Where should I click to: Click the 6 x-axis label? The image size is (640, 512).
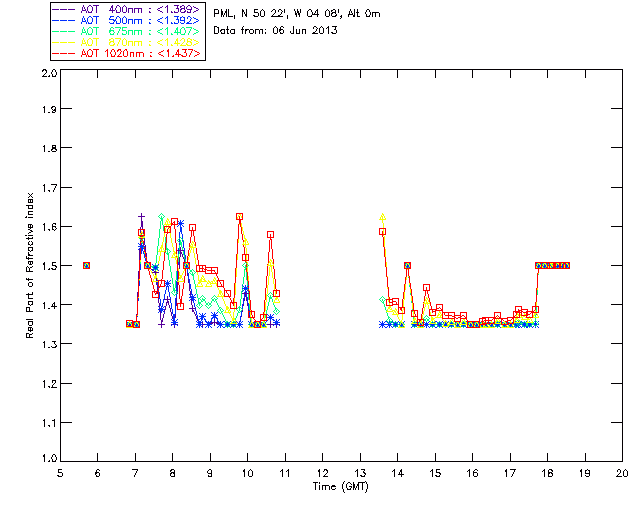point(98,473)
